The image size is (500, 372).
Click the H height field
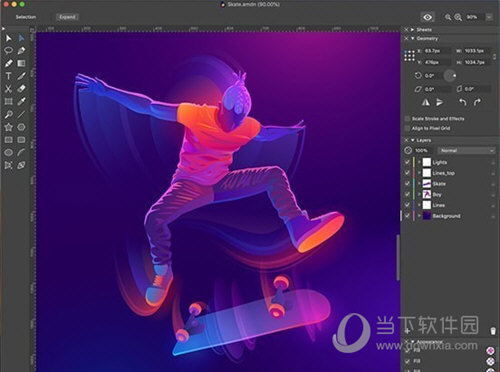477,62
